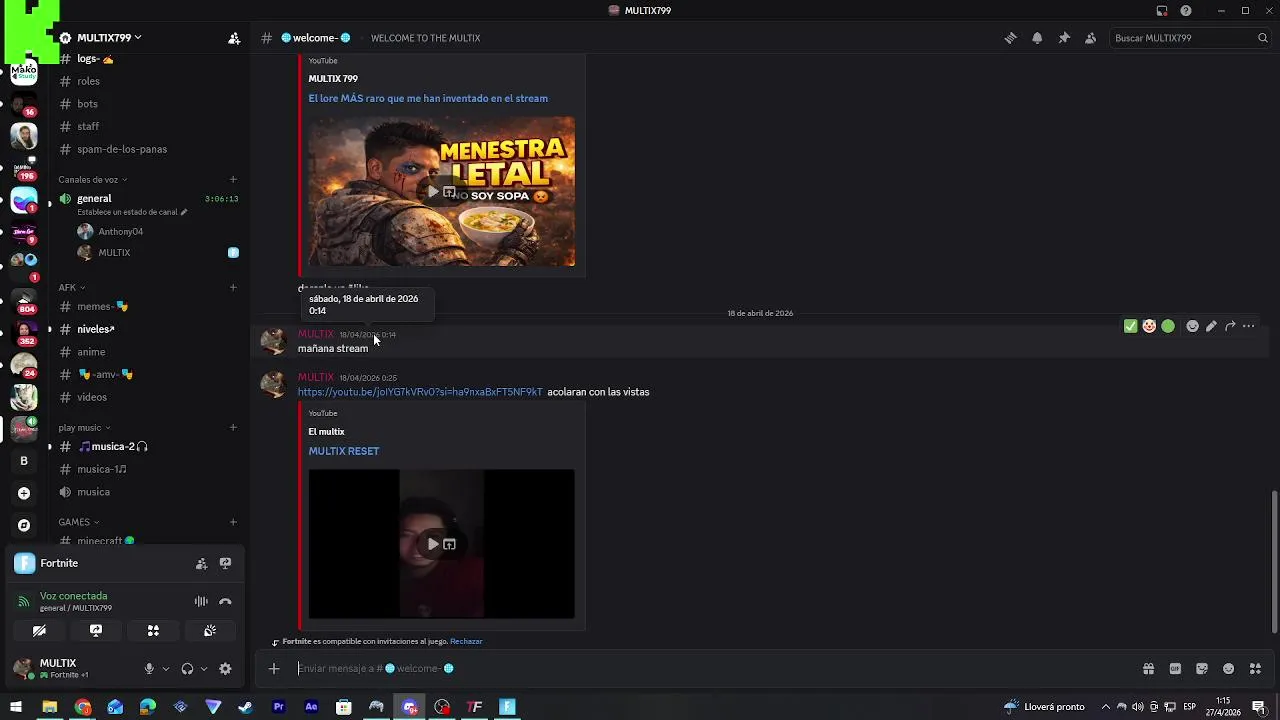Collapse the Canales de voz category
This screenshot has height=720, width=1280.
pos(92,180)
